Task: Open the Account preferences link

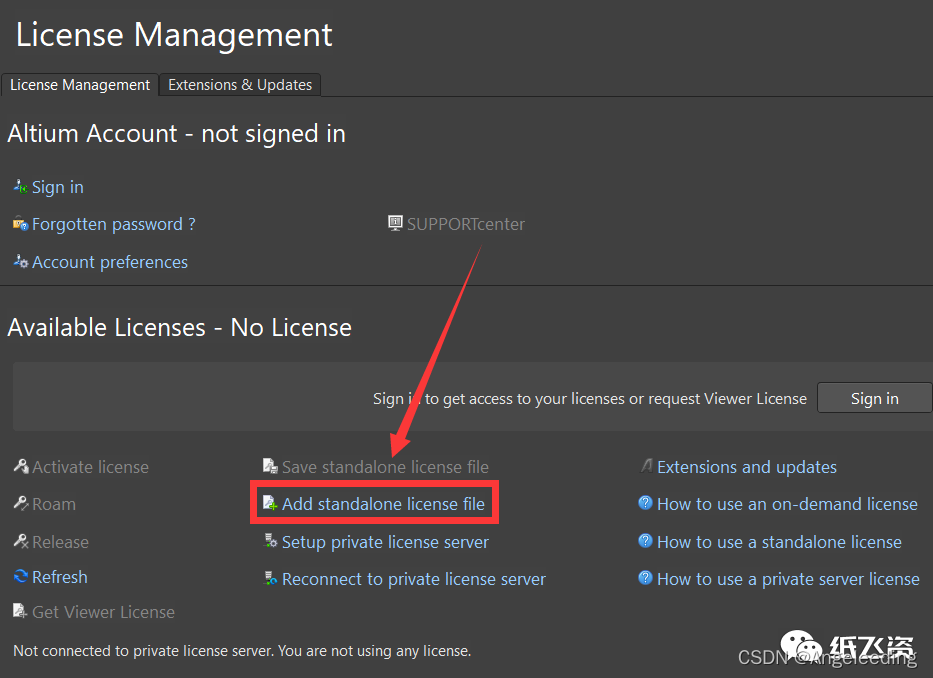Action: (x=110, y=262)
